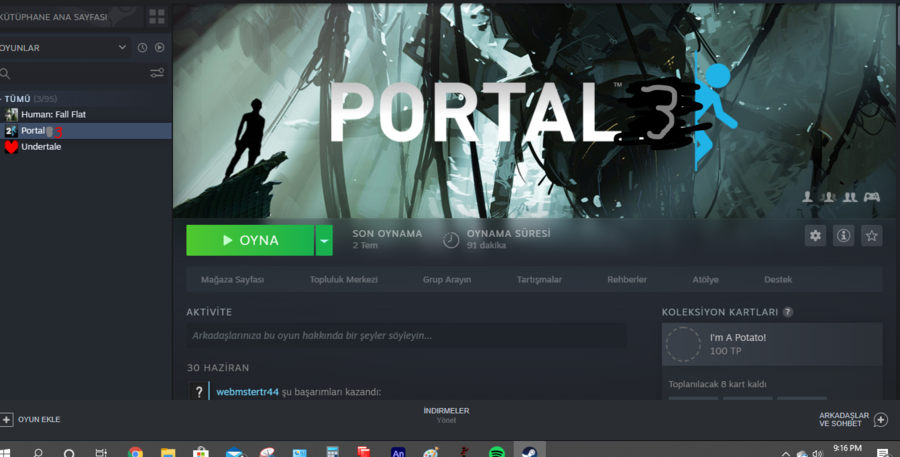Click the Steam taskbar icon
The width and height of the screenshot is (900, 457).
[x=529, y=452]
